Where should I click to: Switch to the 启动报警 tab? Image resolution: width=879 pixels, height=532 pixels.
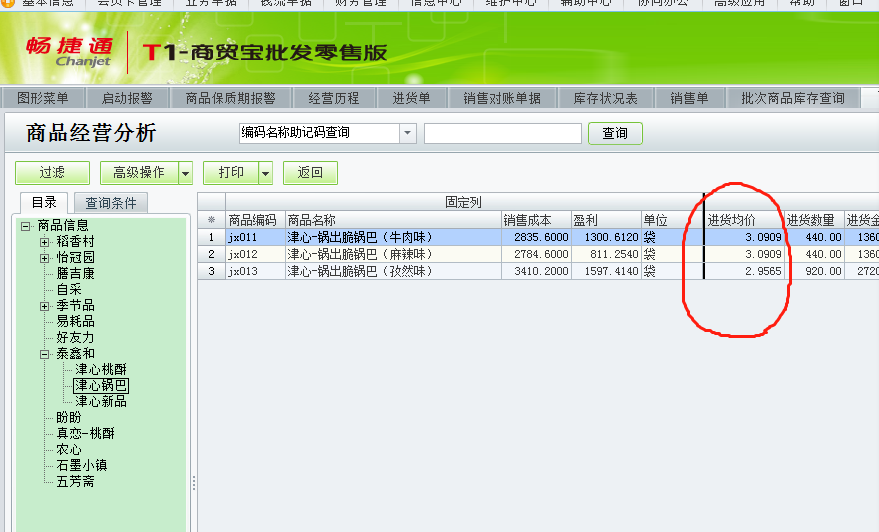(x=127, y=98)
